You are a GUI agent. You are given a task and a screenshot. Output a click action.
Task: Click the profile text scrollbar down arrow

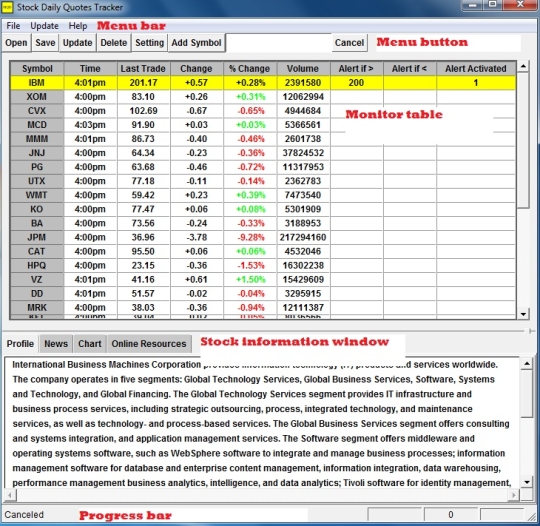[527, 482]
